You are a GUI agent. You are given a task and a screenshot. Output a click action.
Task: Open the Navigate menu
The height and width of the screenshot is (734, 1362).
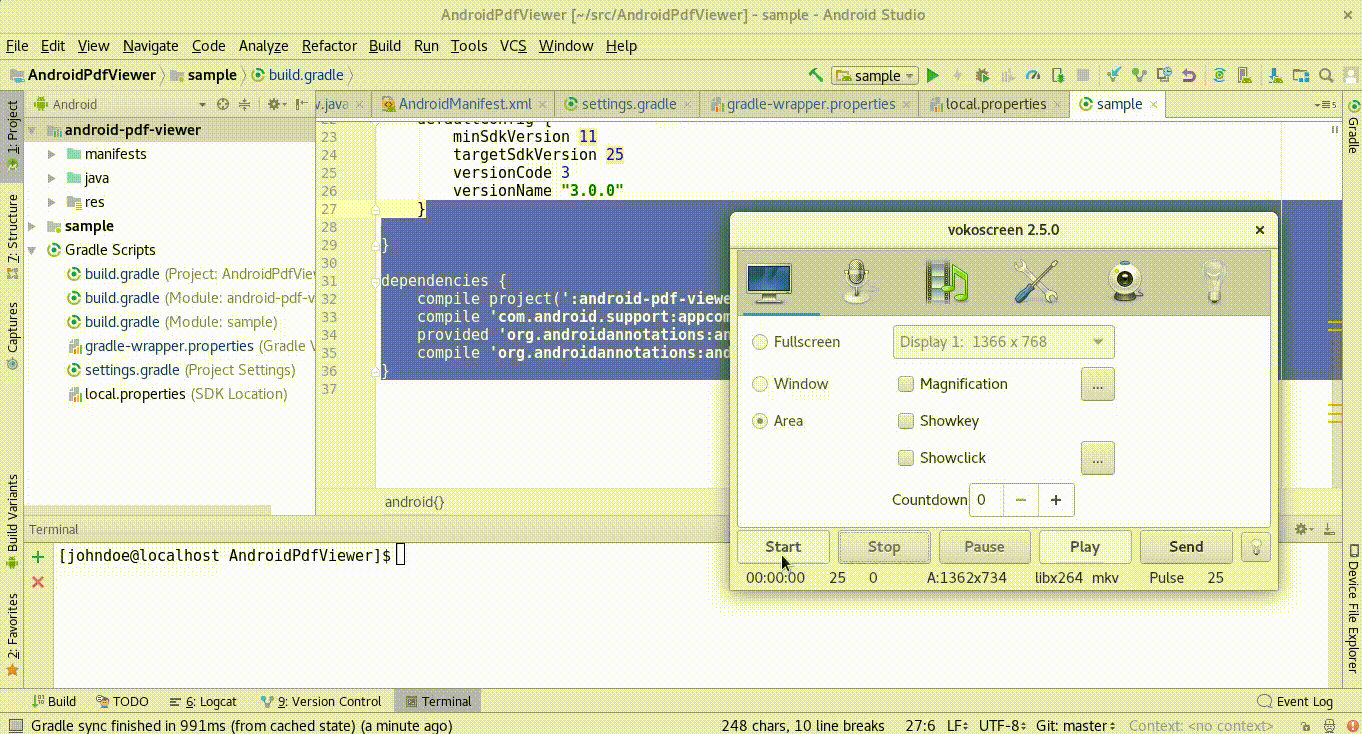pyautogui.click(x=151, y=46)
